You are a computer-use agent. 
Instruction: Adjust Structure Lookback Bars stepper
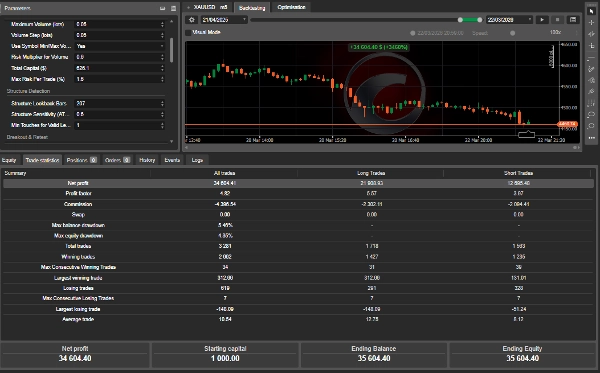pos(162,103)
